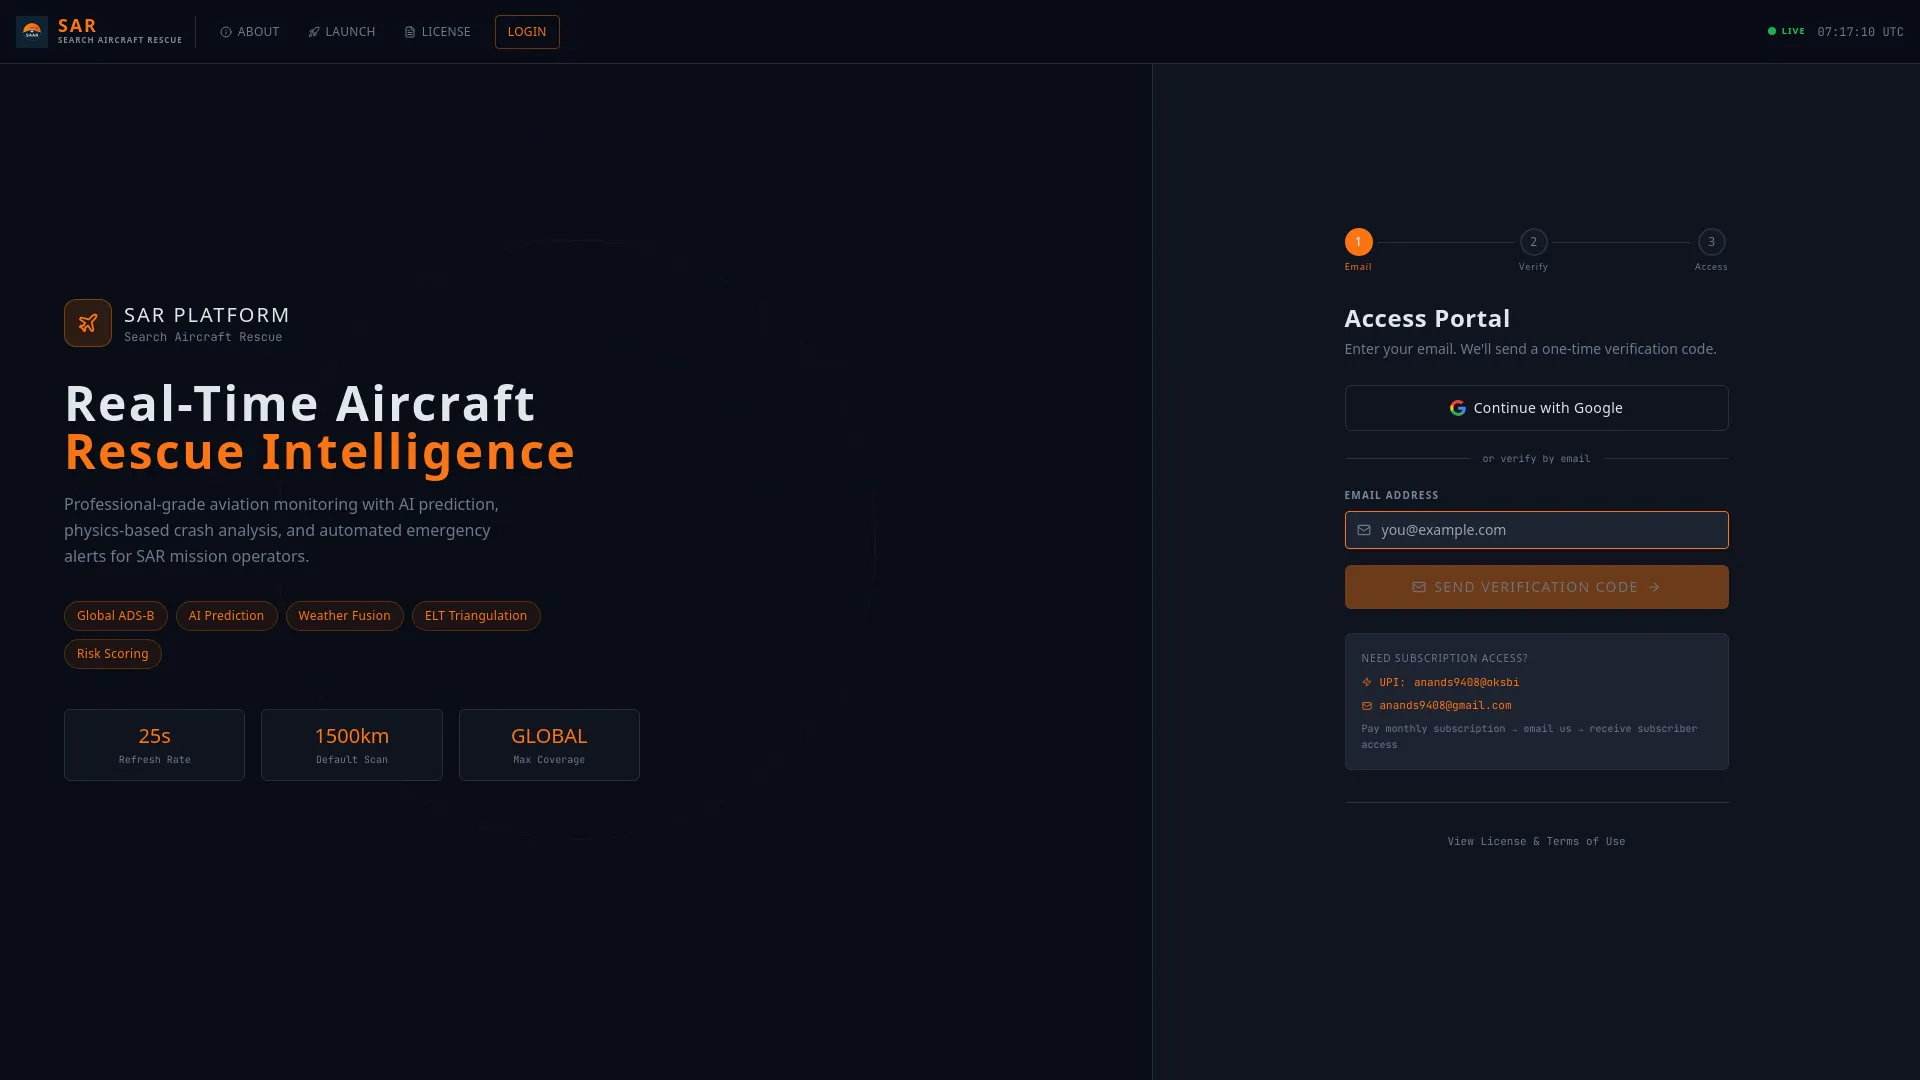Screen dimensions: 1920x1080
Task: Click Send Verification Code button
Action: (1536, 587)
